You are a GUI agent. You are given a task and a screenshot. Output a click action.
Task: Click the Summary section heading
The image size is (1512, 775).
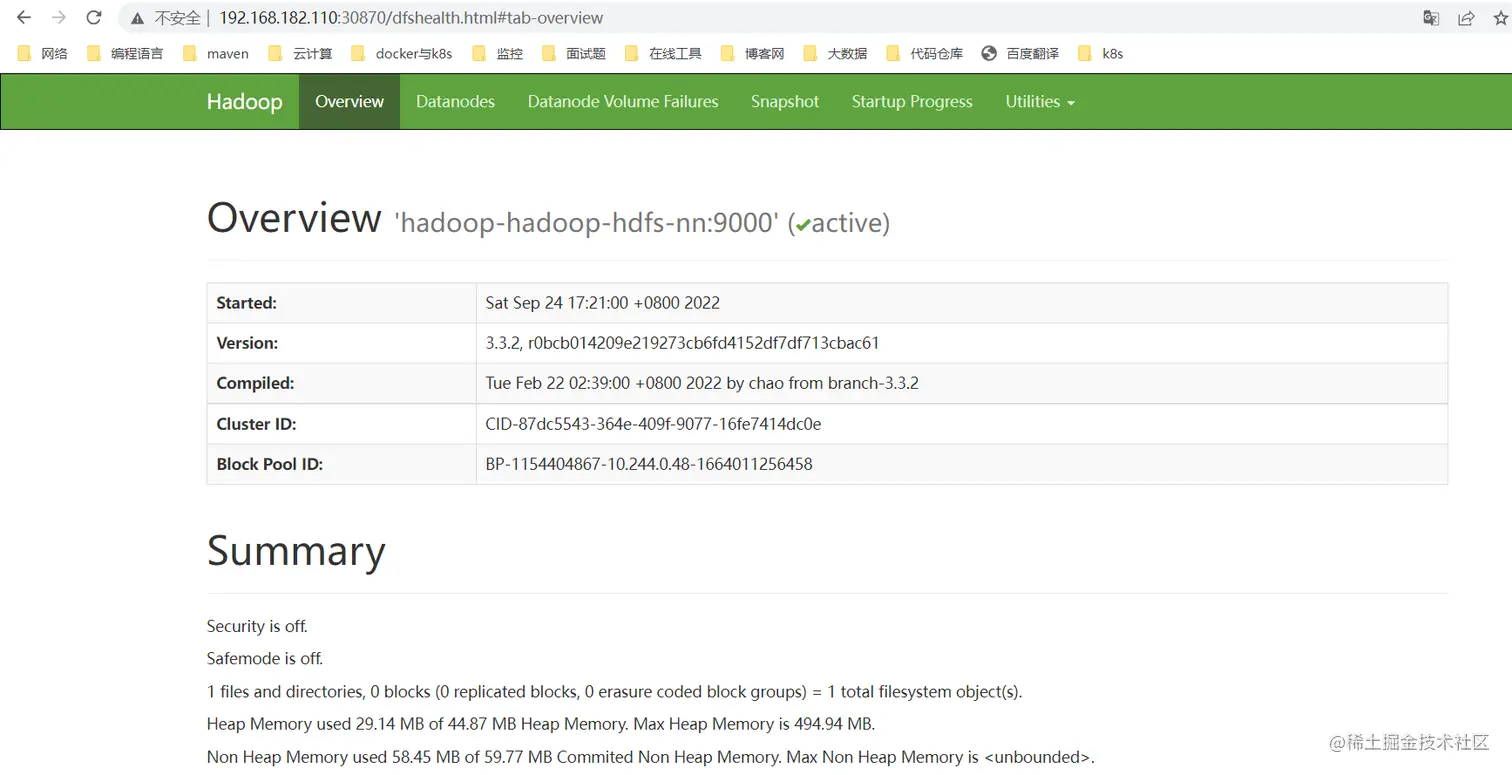pyautogui.click(x=296, y=551)
